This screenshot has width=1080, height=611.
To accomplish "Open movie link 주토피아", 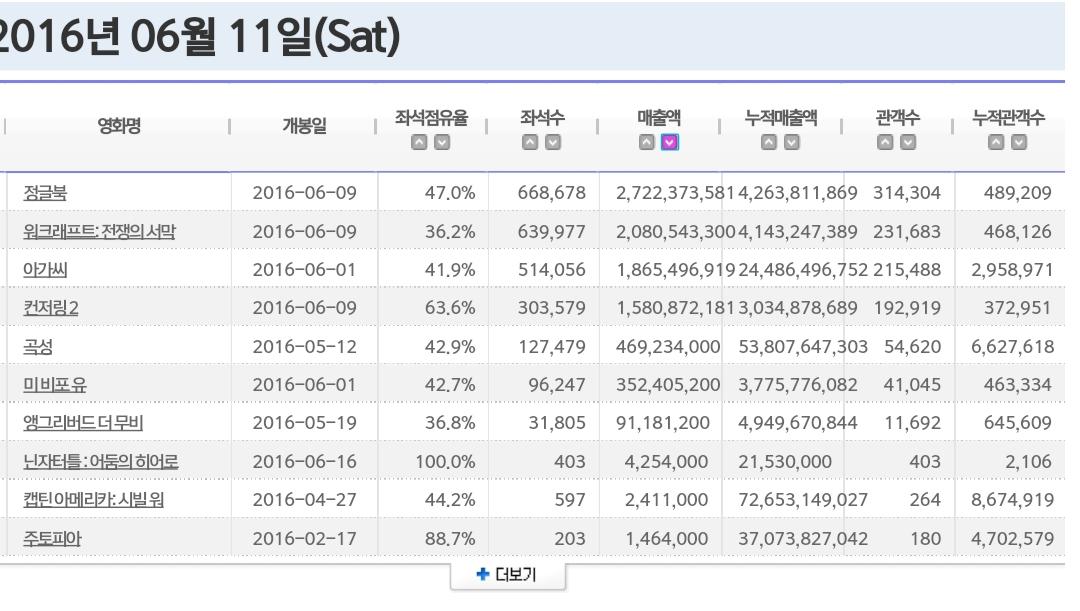I will pos(52,539).
